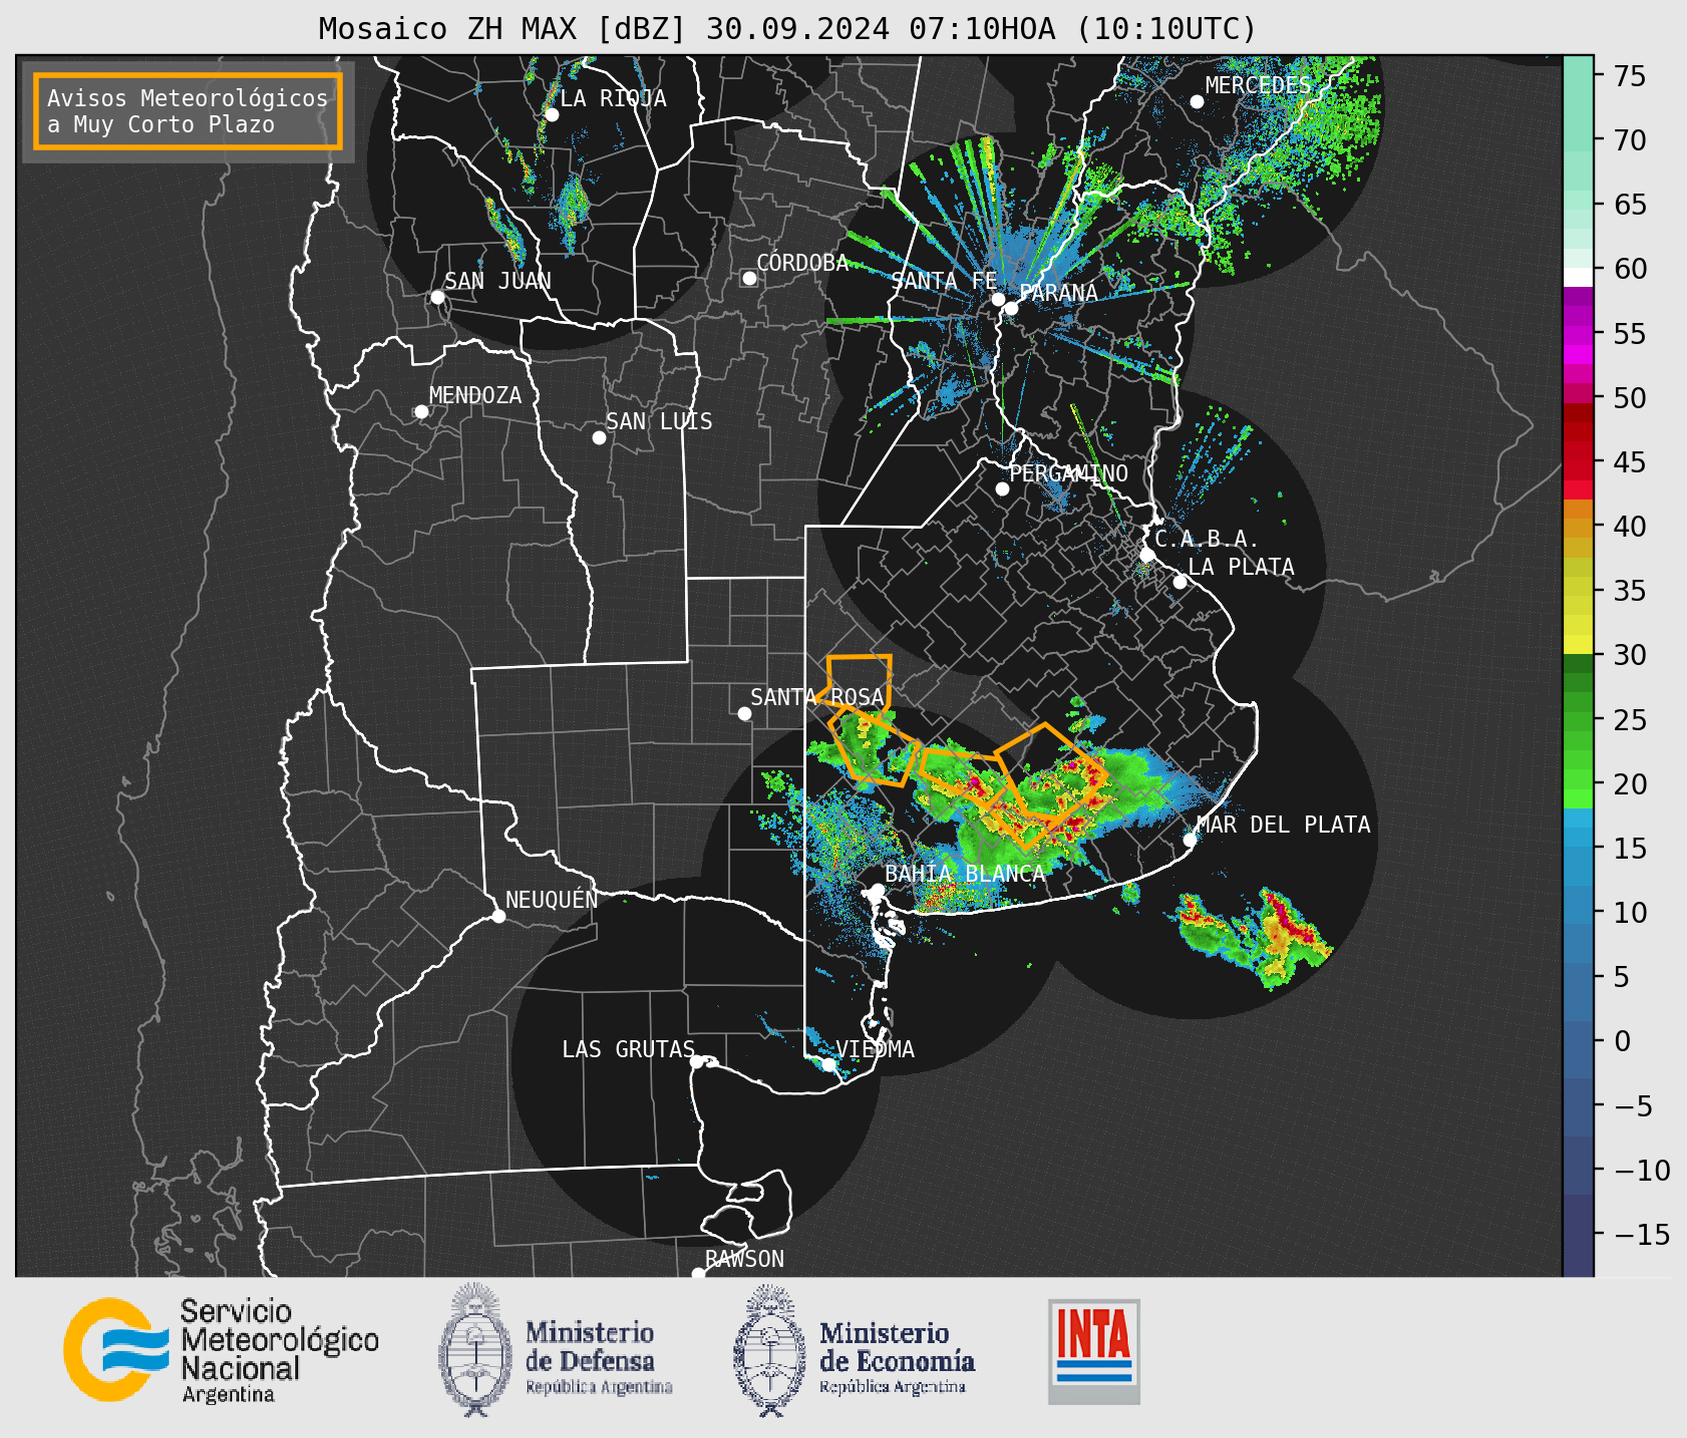This screenshot has height=1438, width=1687.
Task: Click the SAN LUIS label text
Action: pyautogui.click(x=660, y=421)
